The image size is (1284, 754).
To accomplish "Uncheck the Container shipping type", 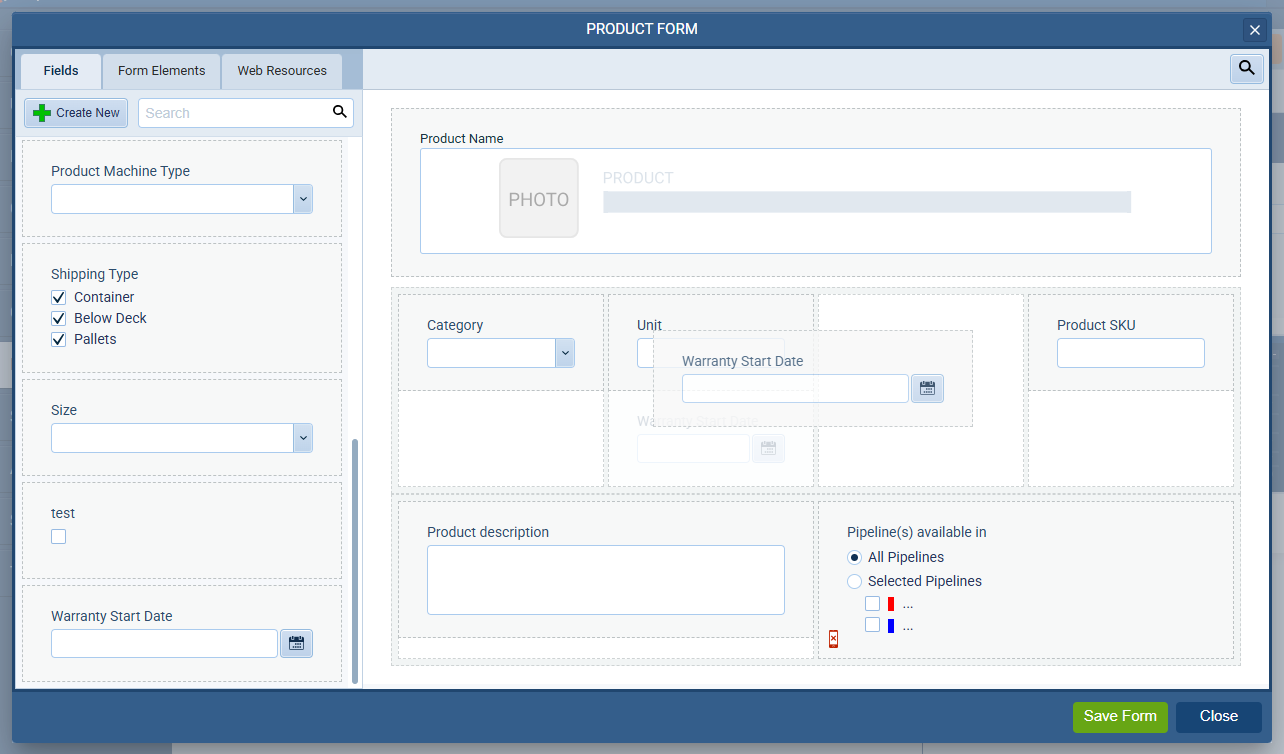I will [58, 297].
